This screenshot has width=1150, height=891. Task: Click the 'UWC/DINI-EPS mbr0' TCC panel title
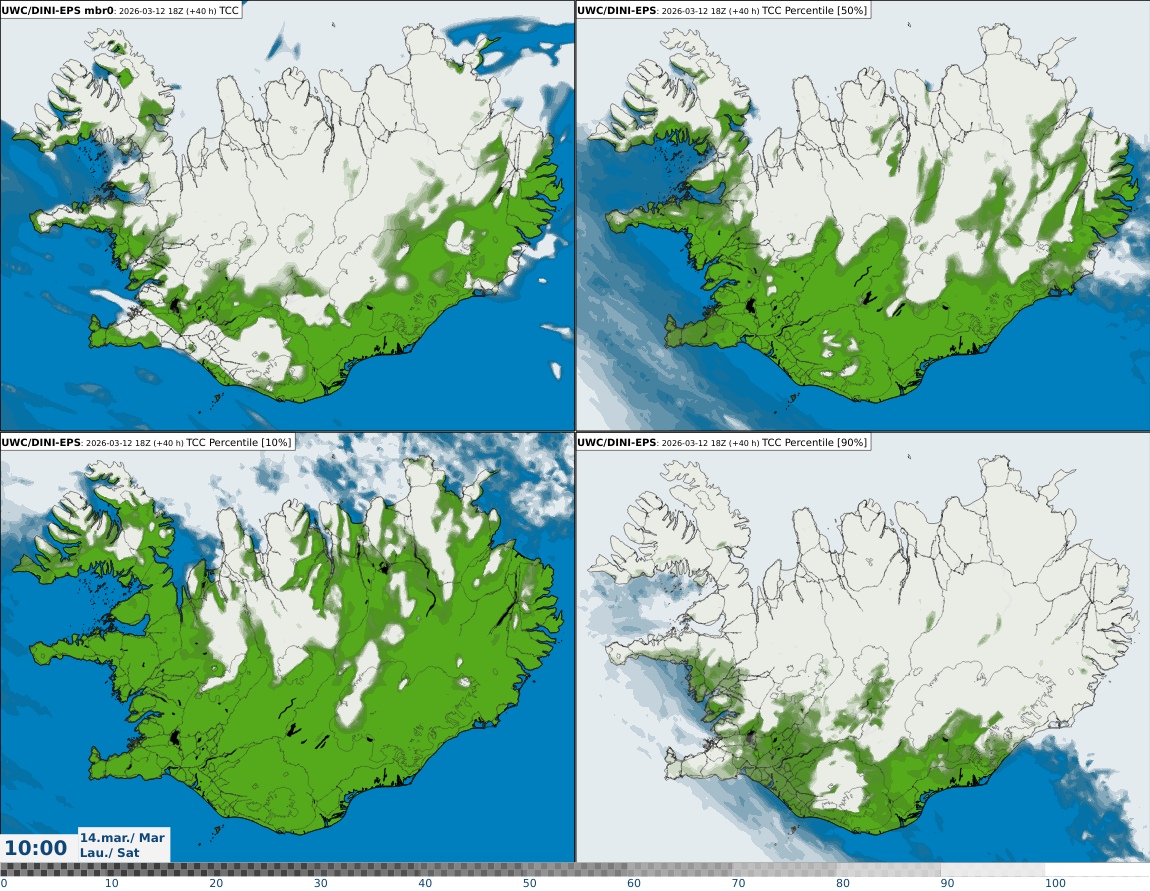120,10
